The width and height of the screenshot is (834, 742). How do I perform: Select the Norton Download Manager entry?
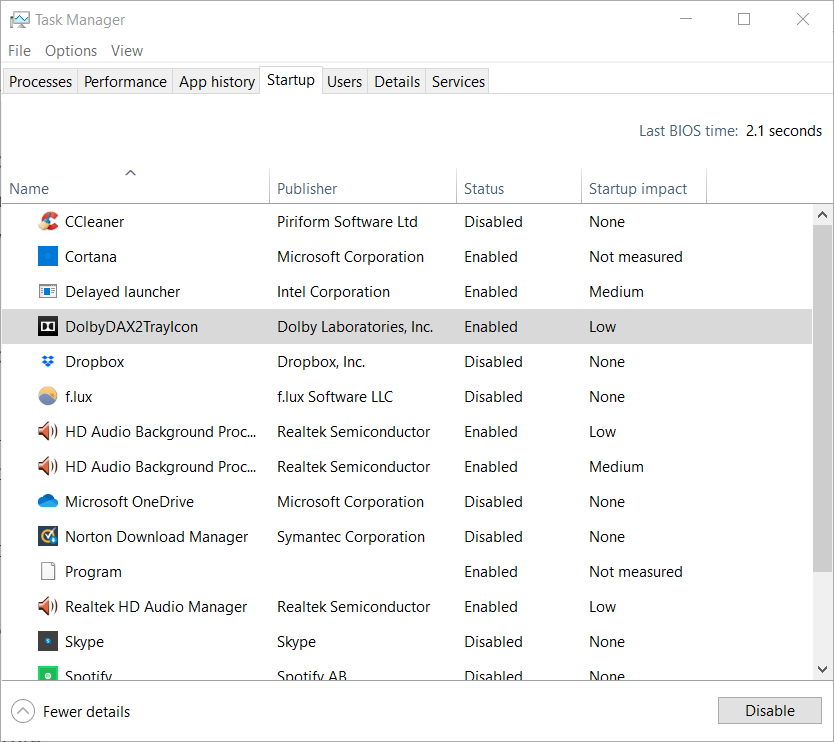coord(156,536)
